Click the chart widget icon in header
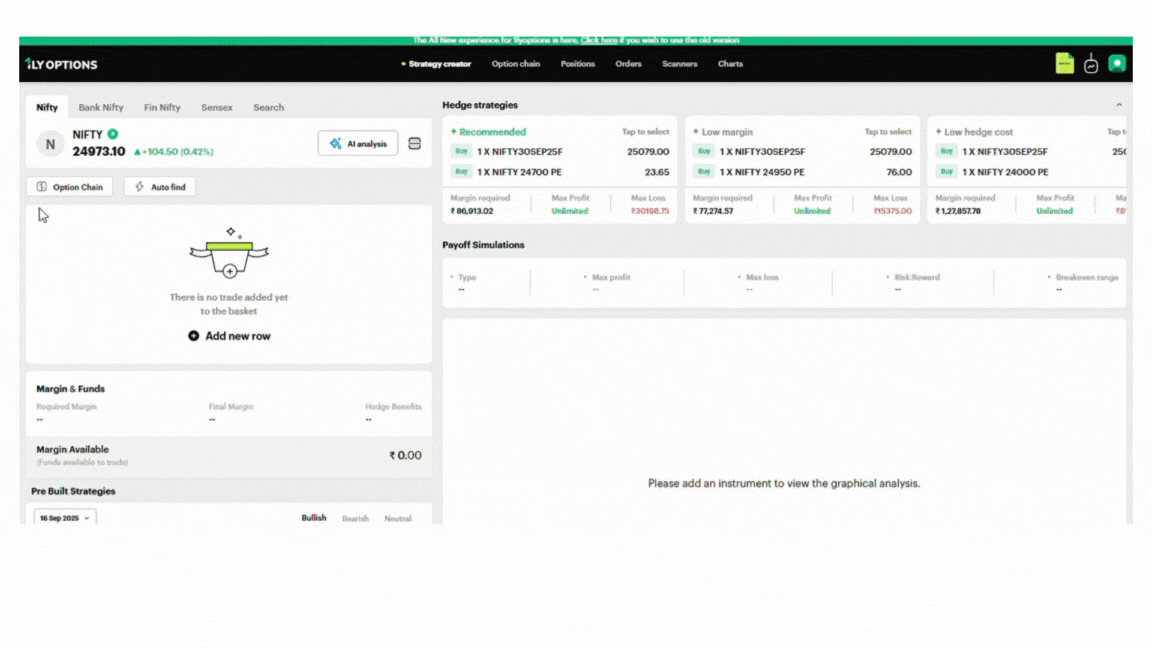Screen dimensions: 1152x648 click(x=1091, y=64)
